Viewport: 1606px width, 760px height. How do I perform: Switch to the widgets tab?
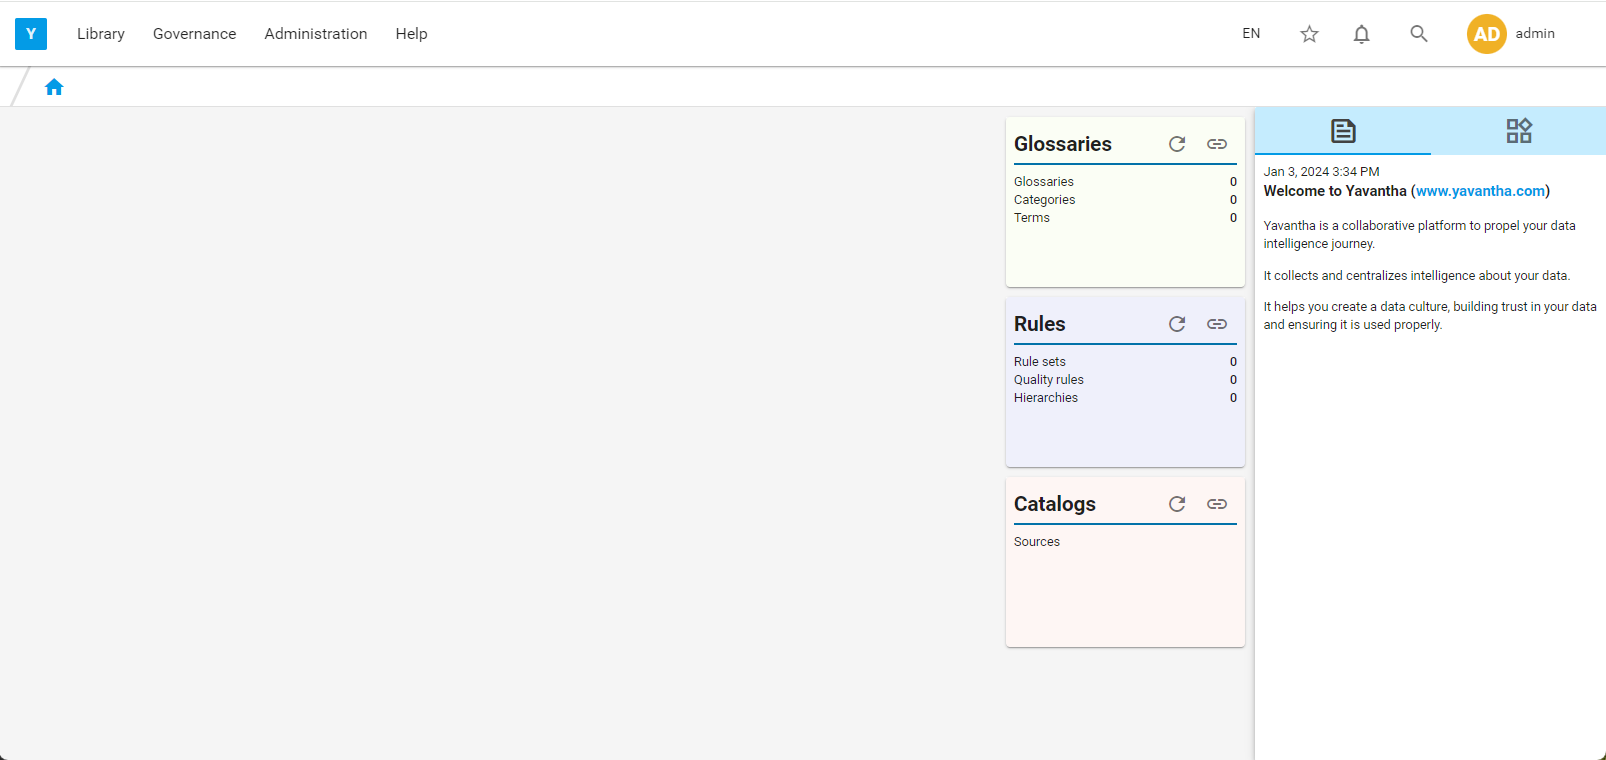tap(1519, 131)
